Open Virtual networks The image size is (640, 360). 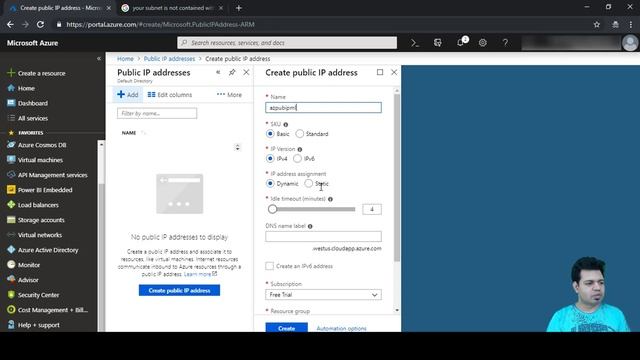tap(34, 235)
